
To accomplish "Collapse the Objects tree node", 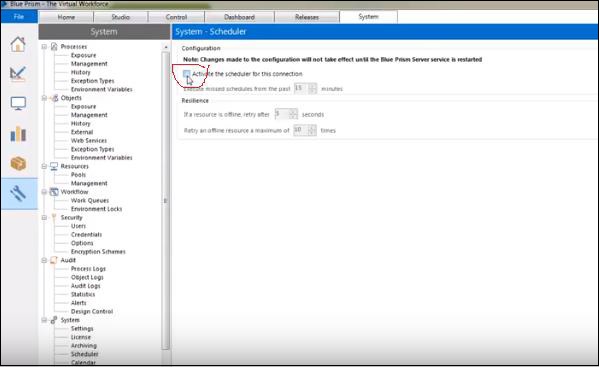I will click(44, 98).
